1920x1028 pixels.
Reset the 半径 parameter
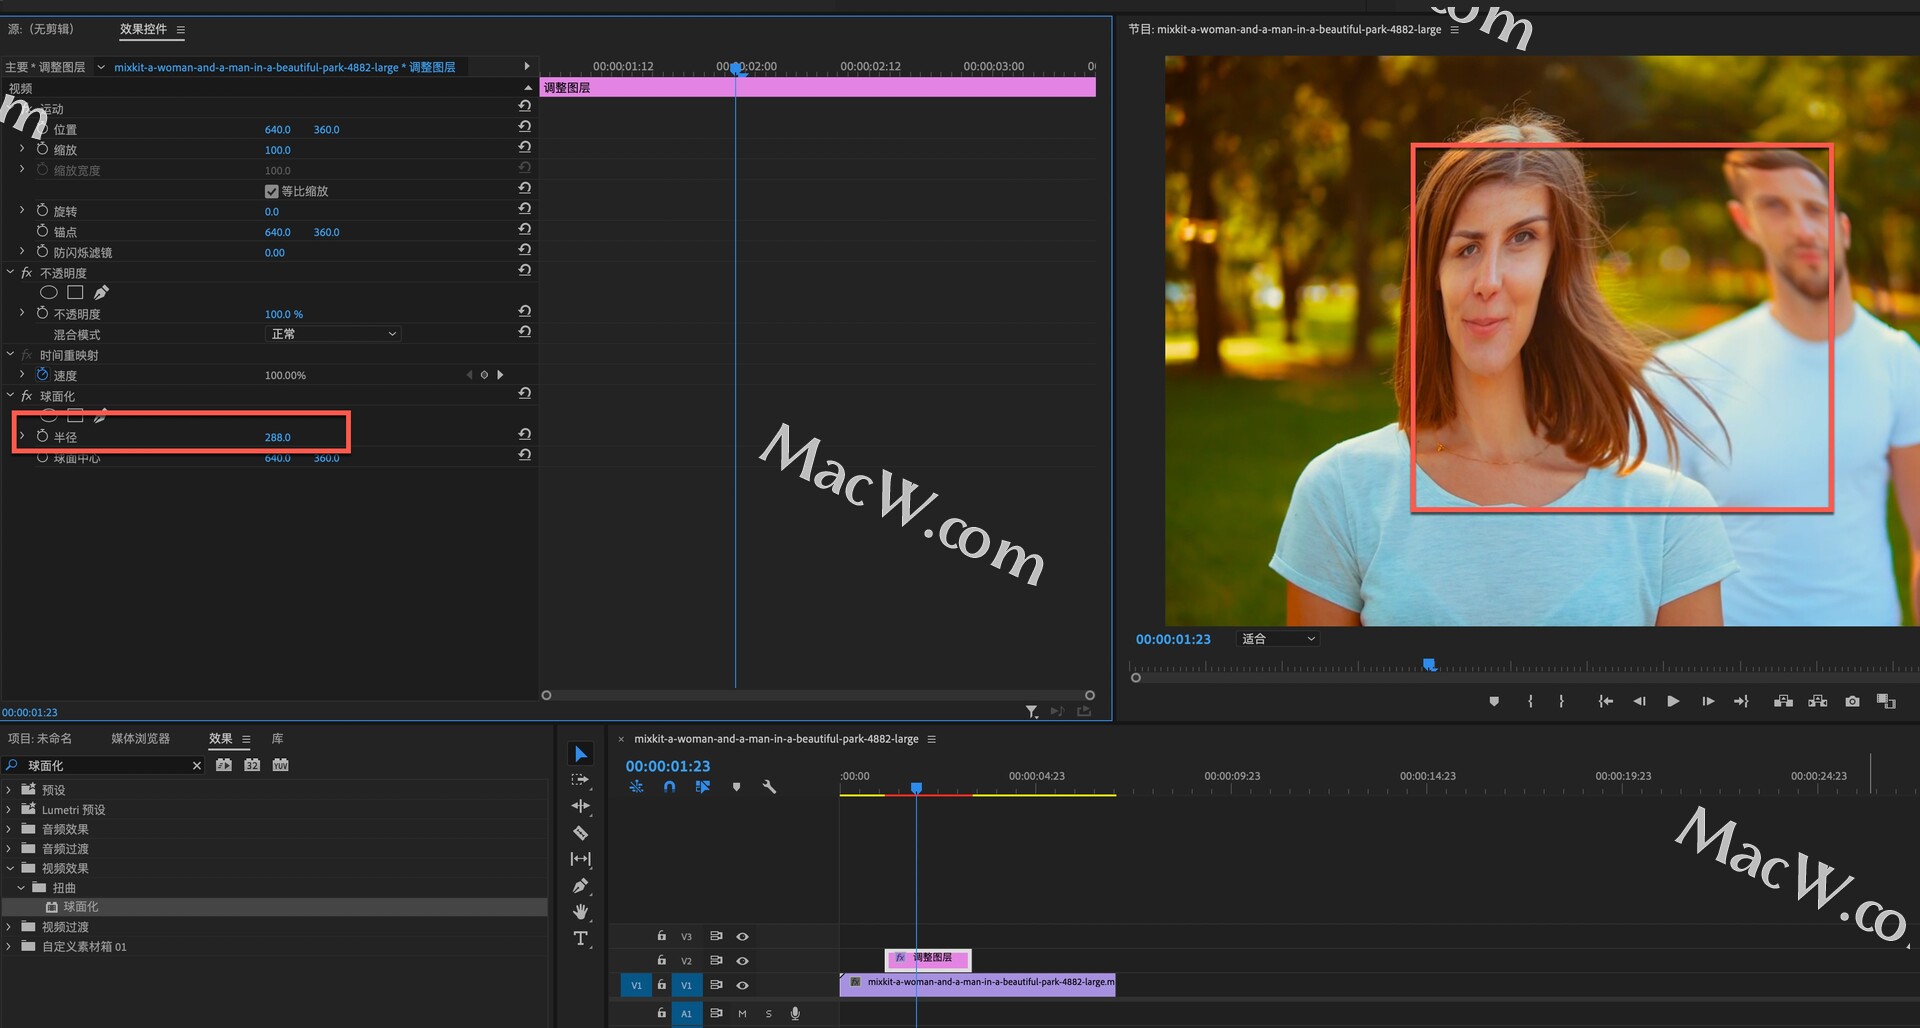[524, 434]
